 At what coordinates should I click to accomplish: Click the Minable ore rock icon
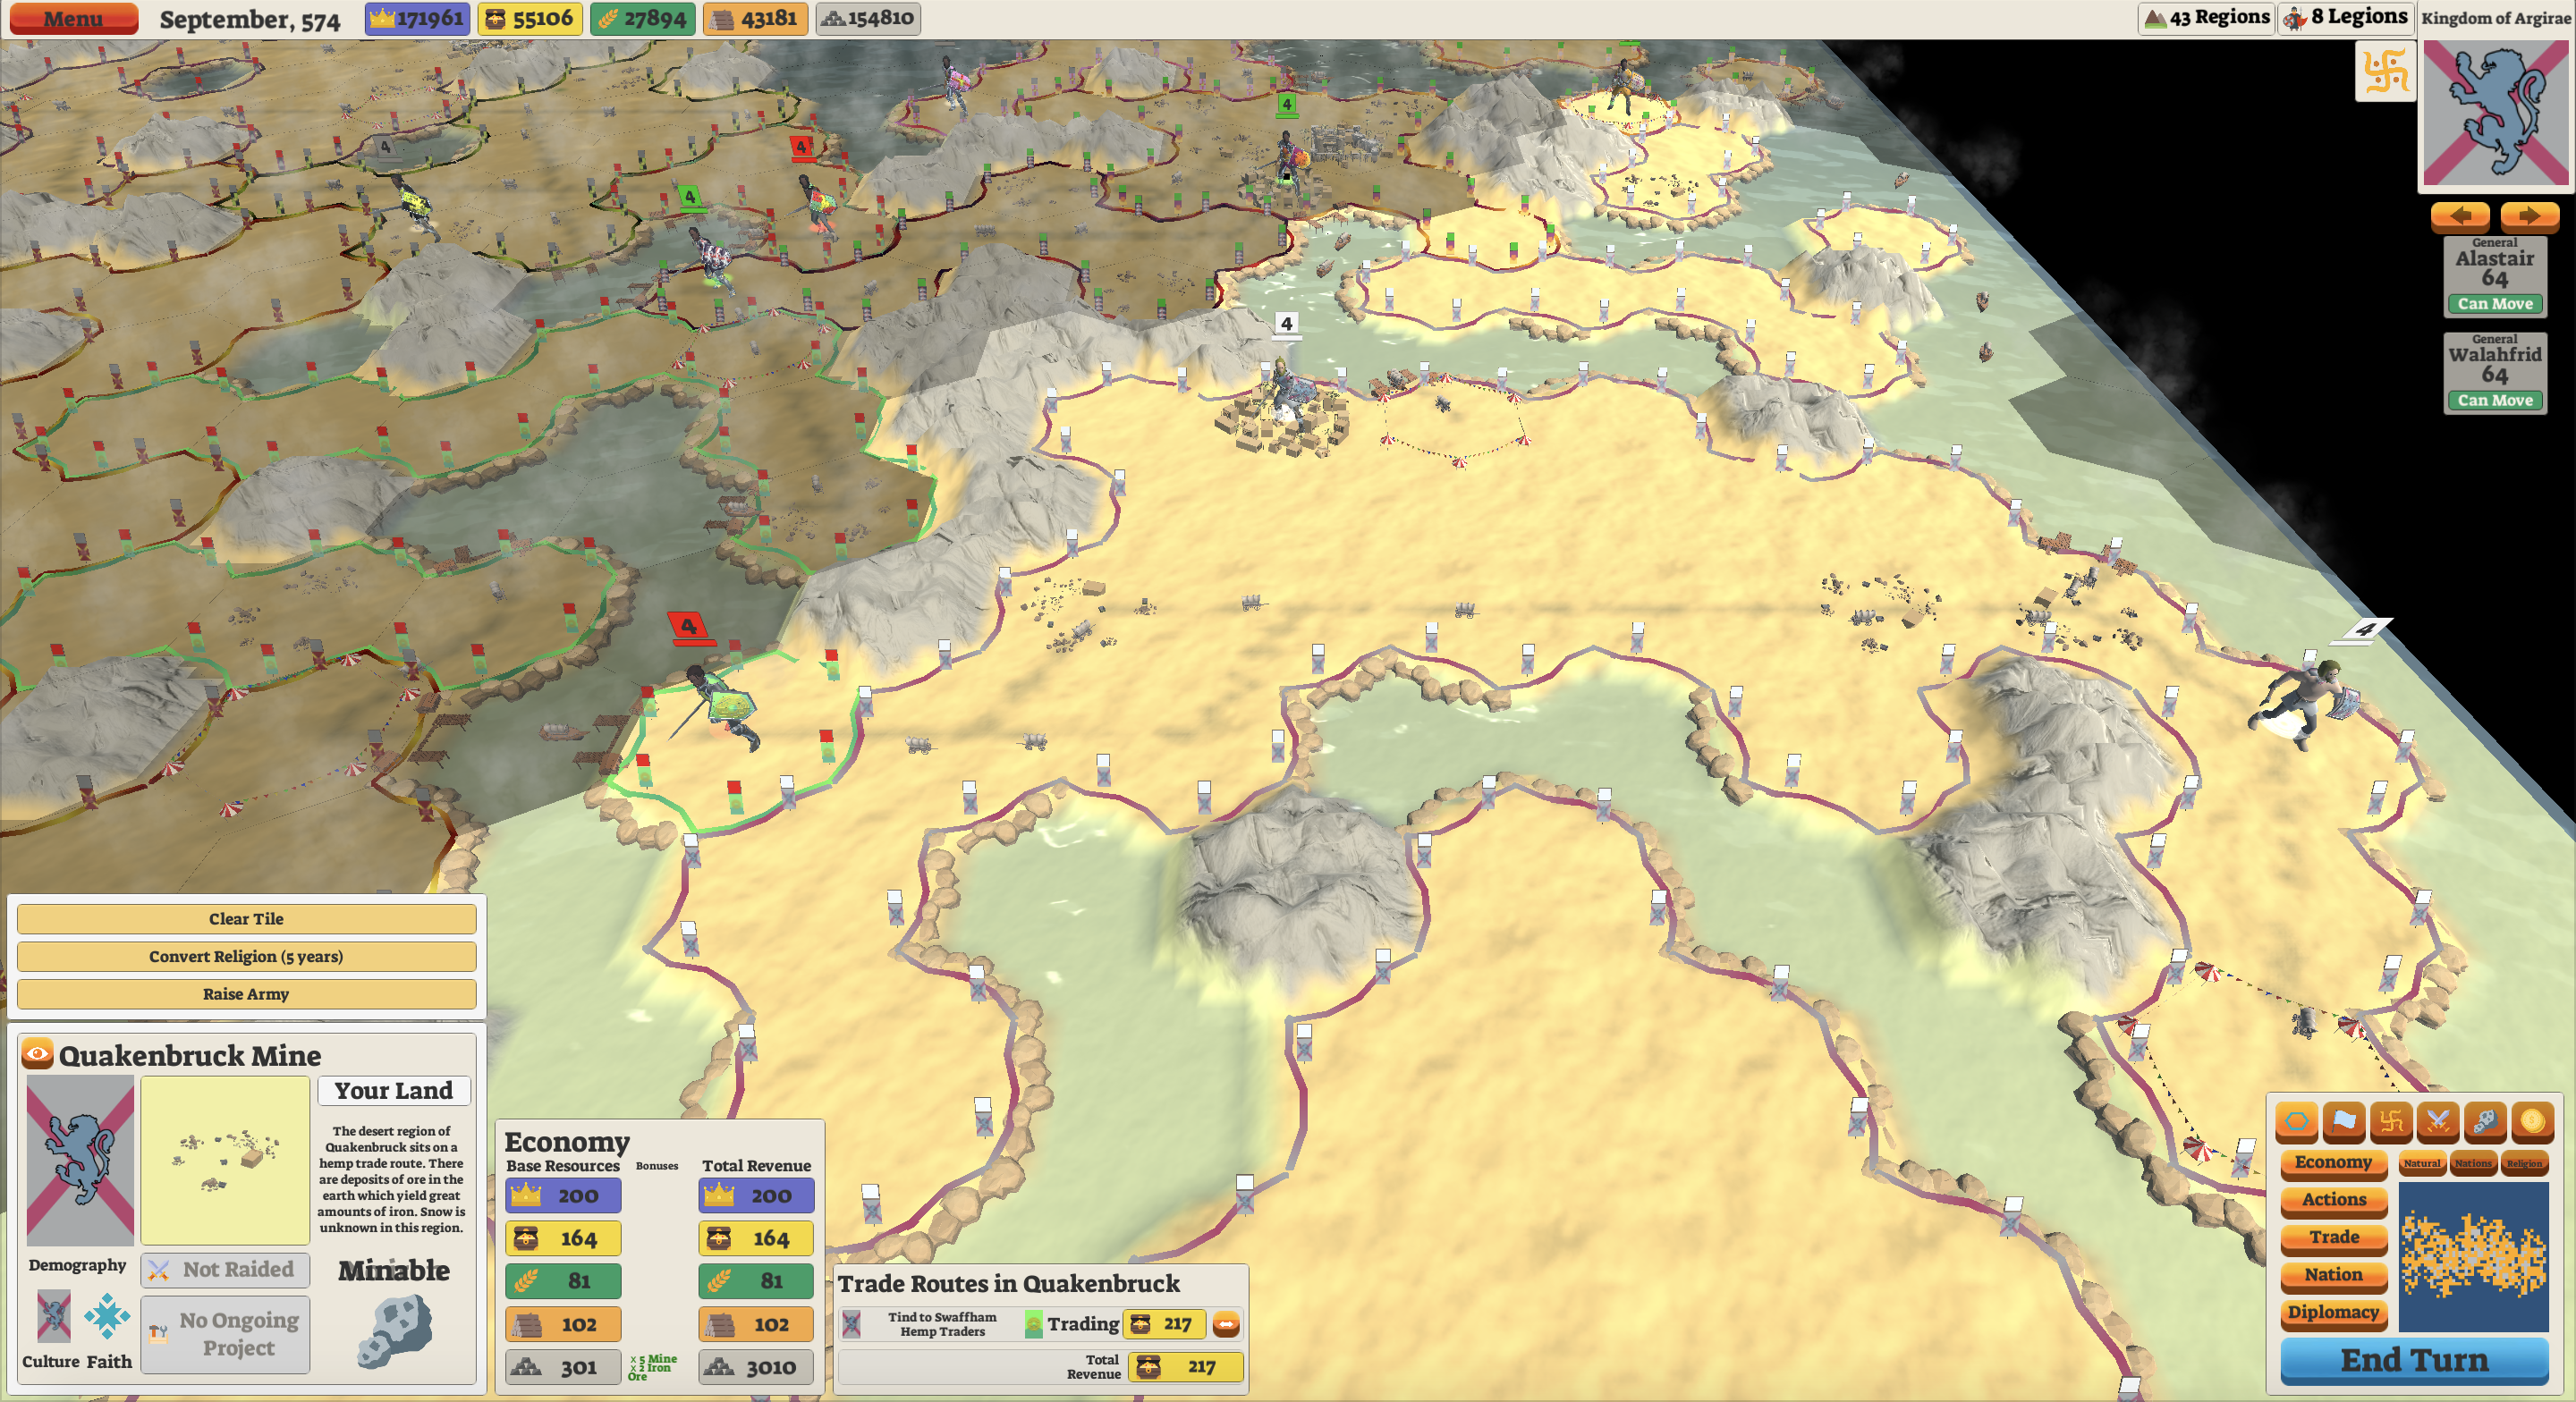coord(395,1330)
